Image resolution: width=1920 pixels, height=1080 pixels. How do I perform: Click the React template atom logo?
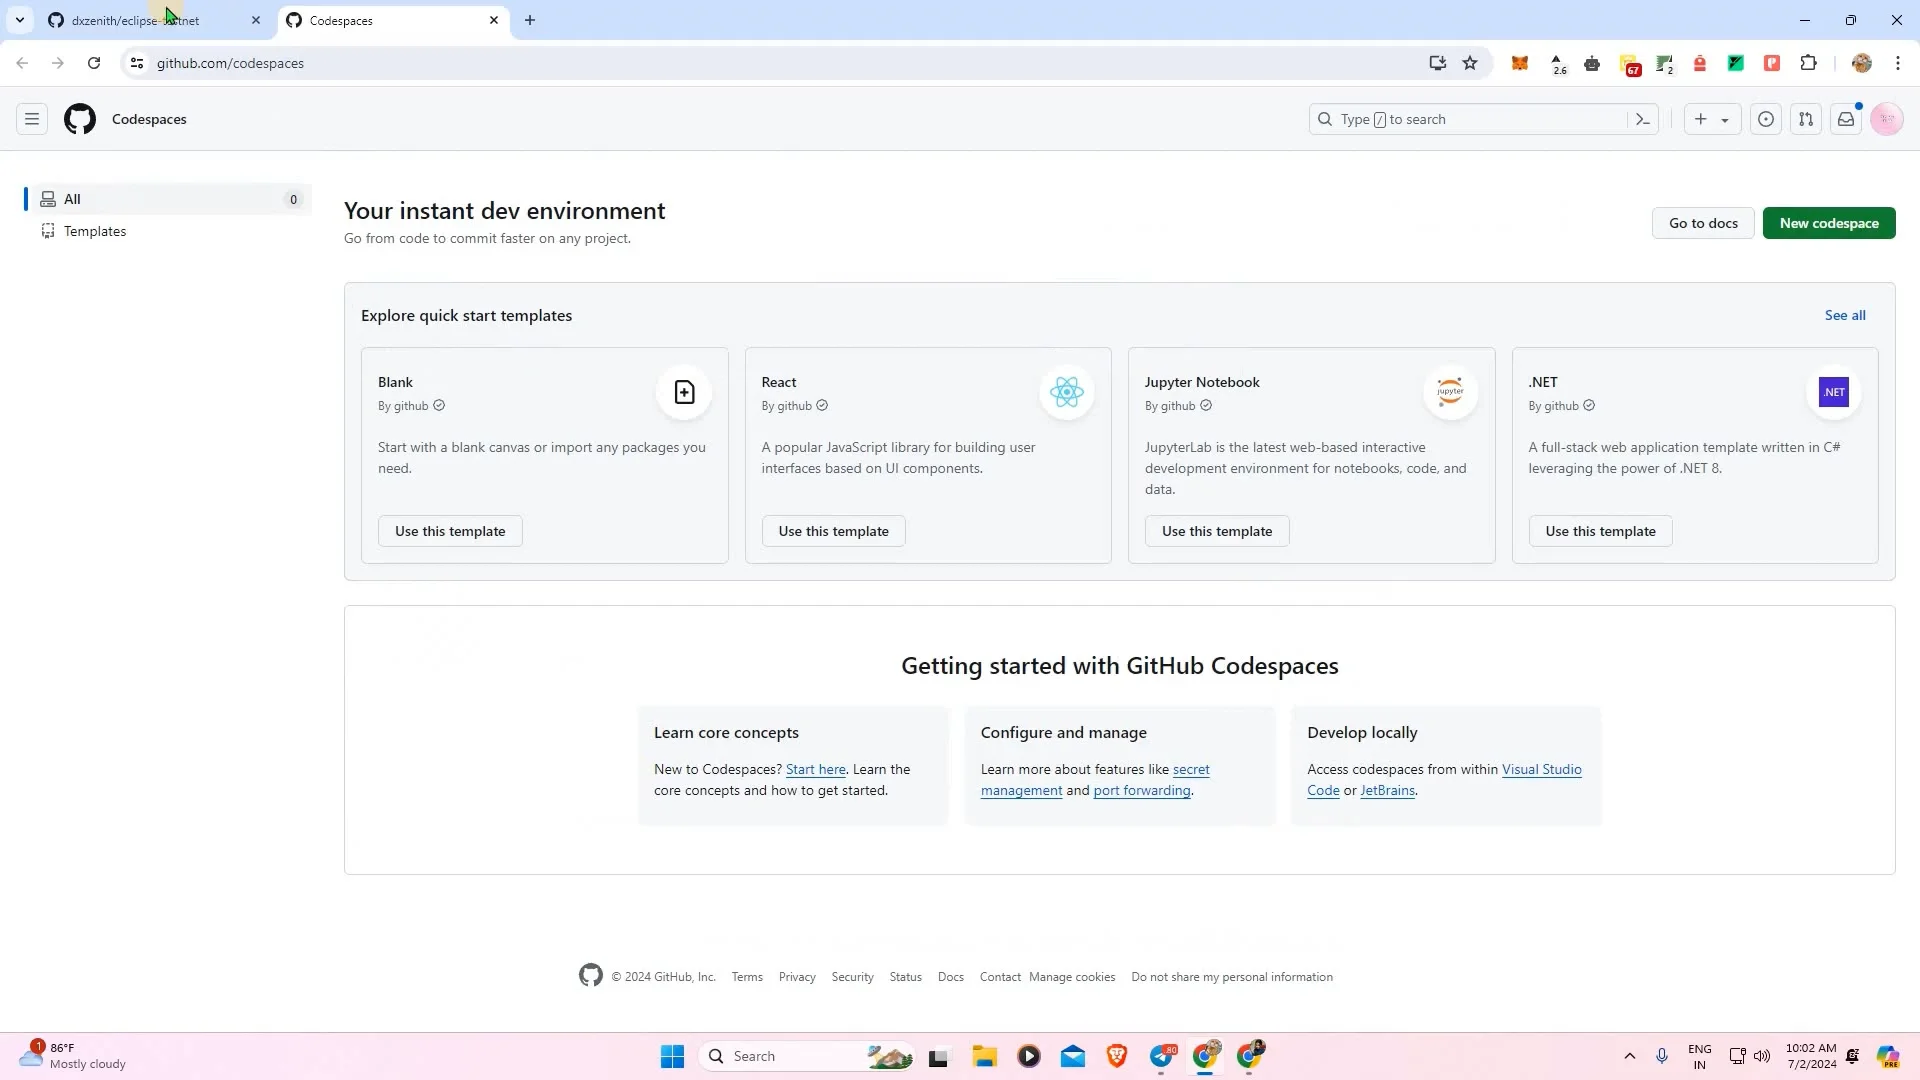coord(1067,392)
